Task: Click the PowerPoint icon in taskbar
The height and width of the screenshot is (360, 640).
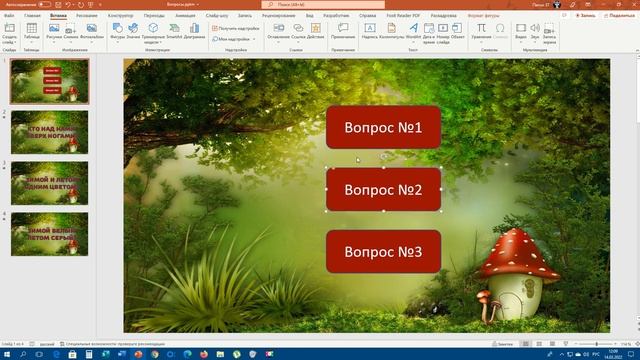Action: (x=138, y=354)
